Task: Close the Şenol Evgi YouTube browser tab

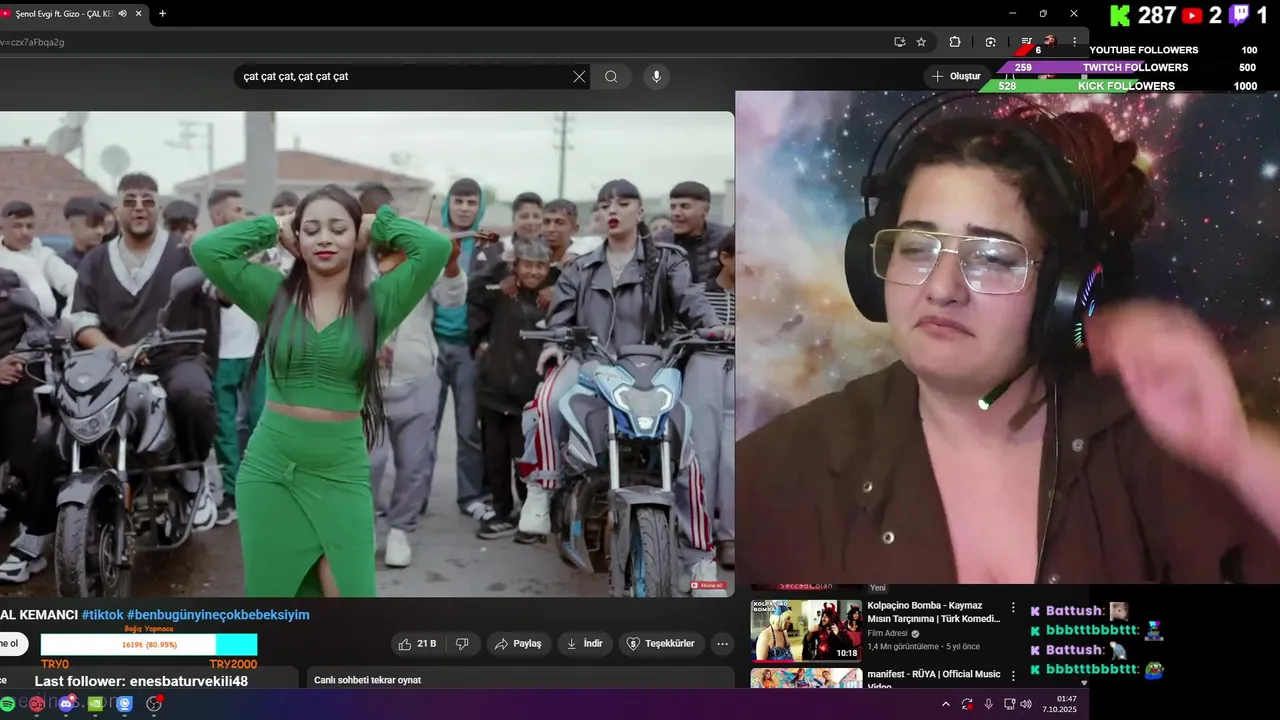Action: tap(139, 14)
